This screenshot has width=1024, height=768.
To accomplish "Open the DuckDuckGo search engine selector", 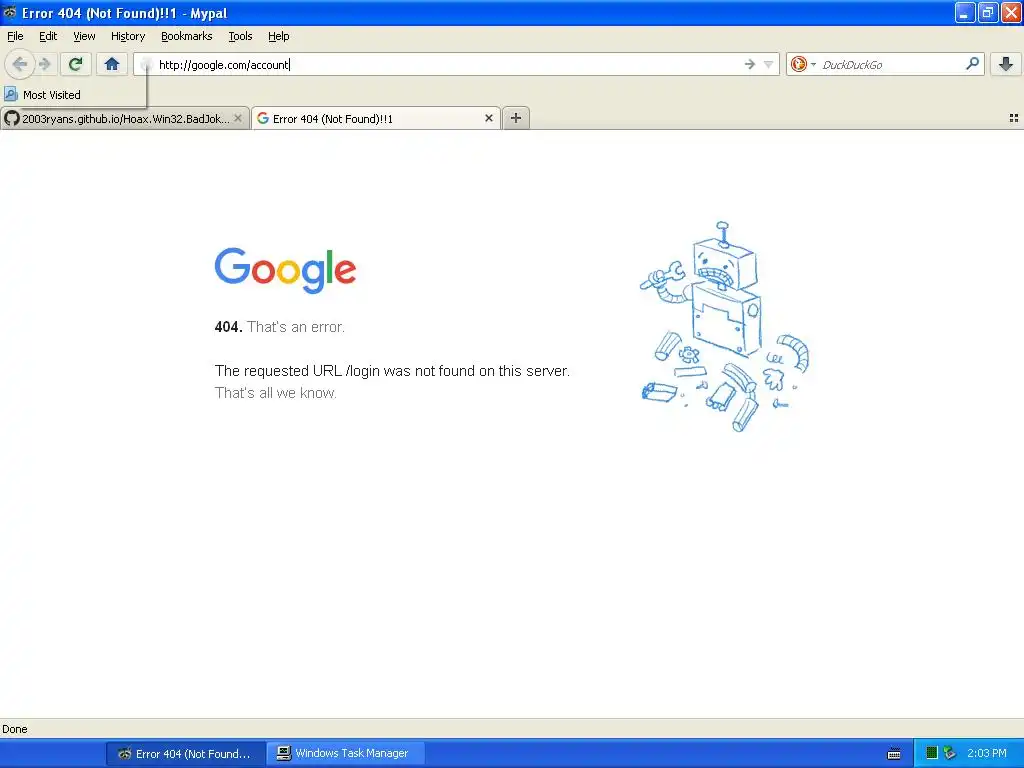I will [803, 64].
